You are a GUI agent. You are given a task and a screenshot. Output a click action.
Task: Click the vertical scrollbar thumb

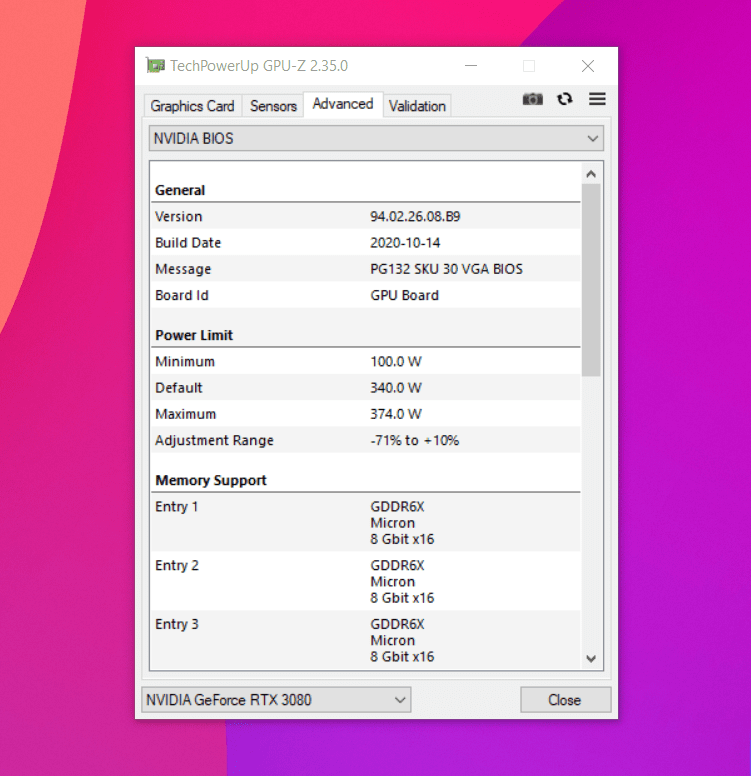(591, 280)
